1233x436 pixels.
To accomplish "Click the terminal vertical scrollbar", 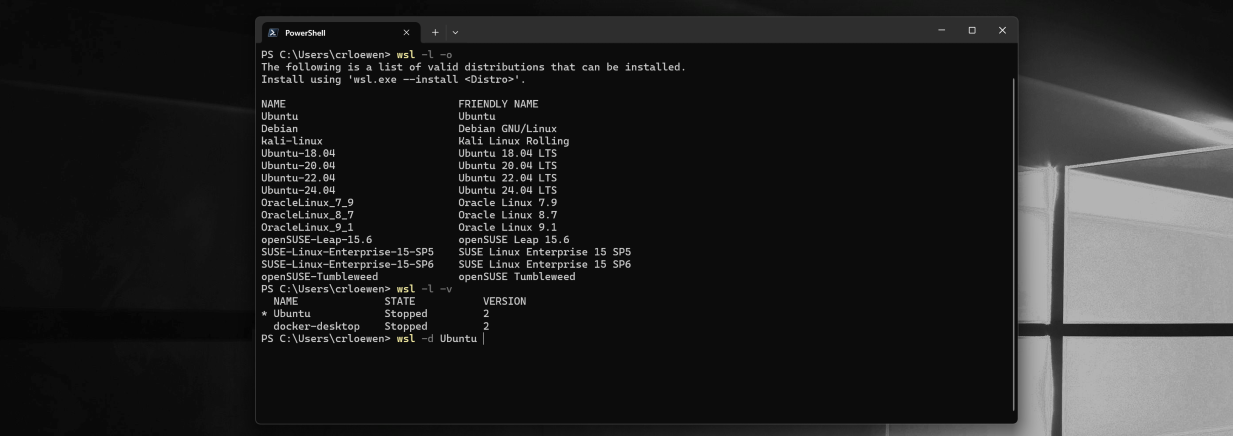I will (1014, 244).
